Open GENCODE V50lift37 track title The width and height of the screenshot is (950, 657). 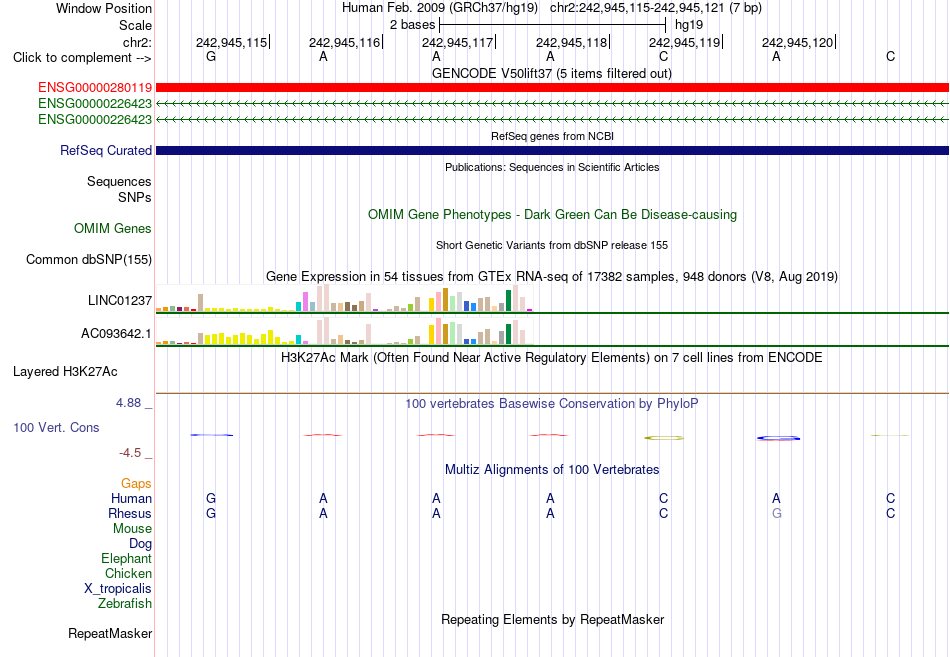click(552, 74)
